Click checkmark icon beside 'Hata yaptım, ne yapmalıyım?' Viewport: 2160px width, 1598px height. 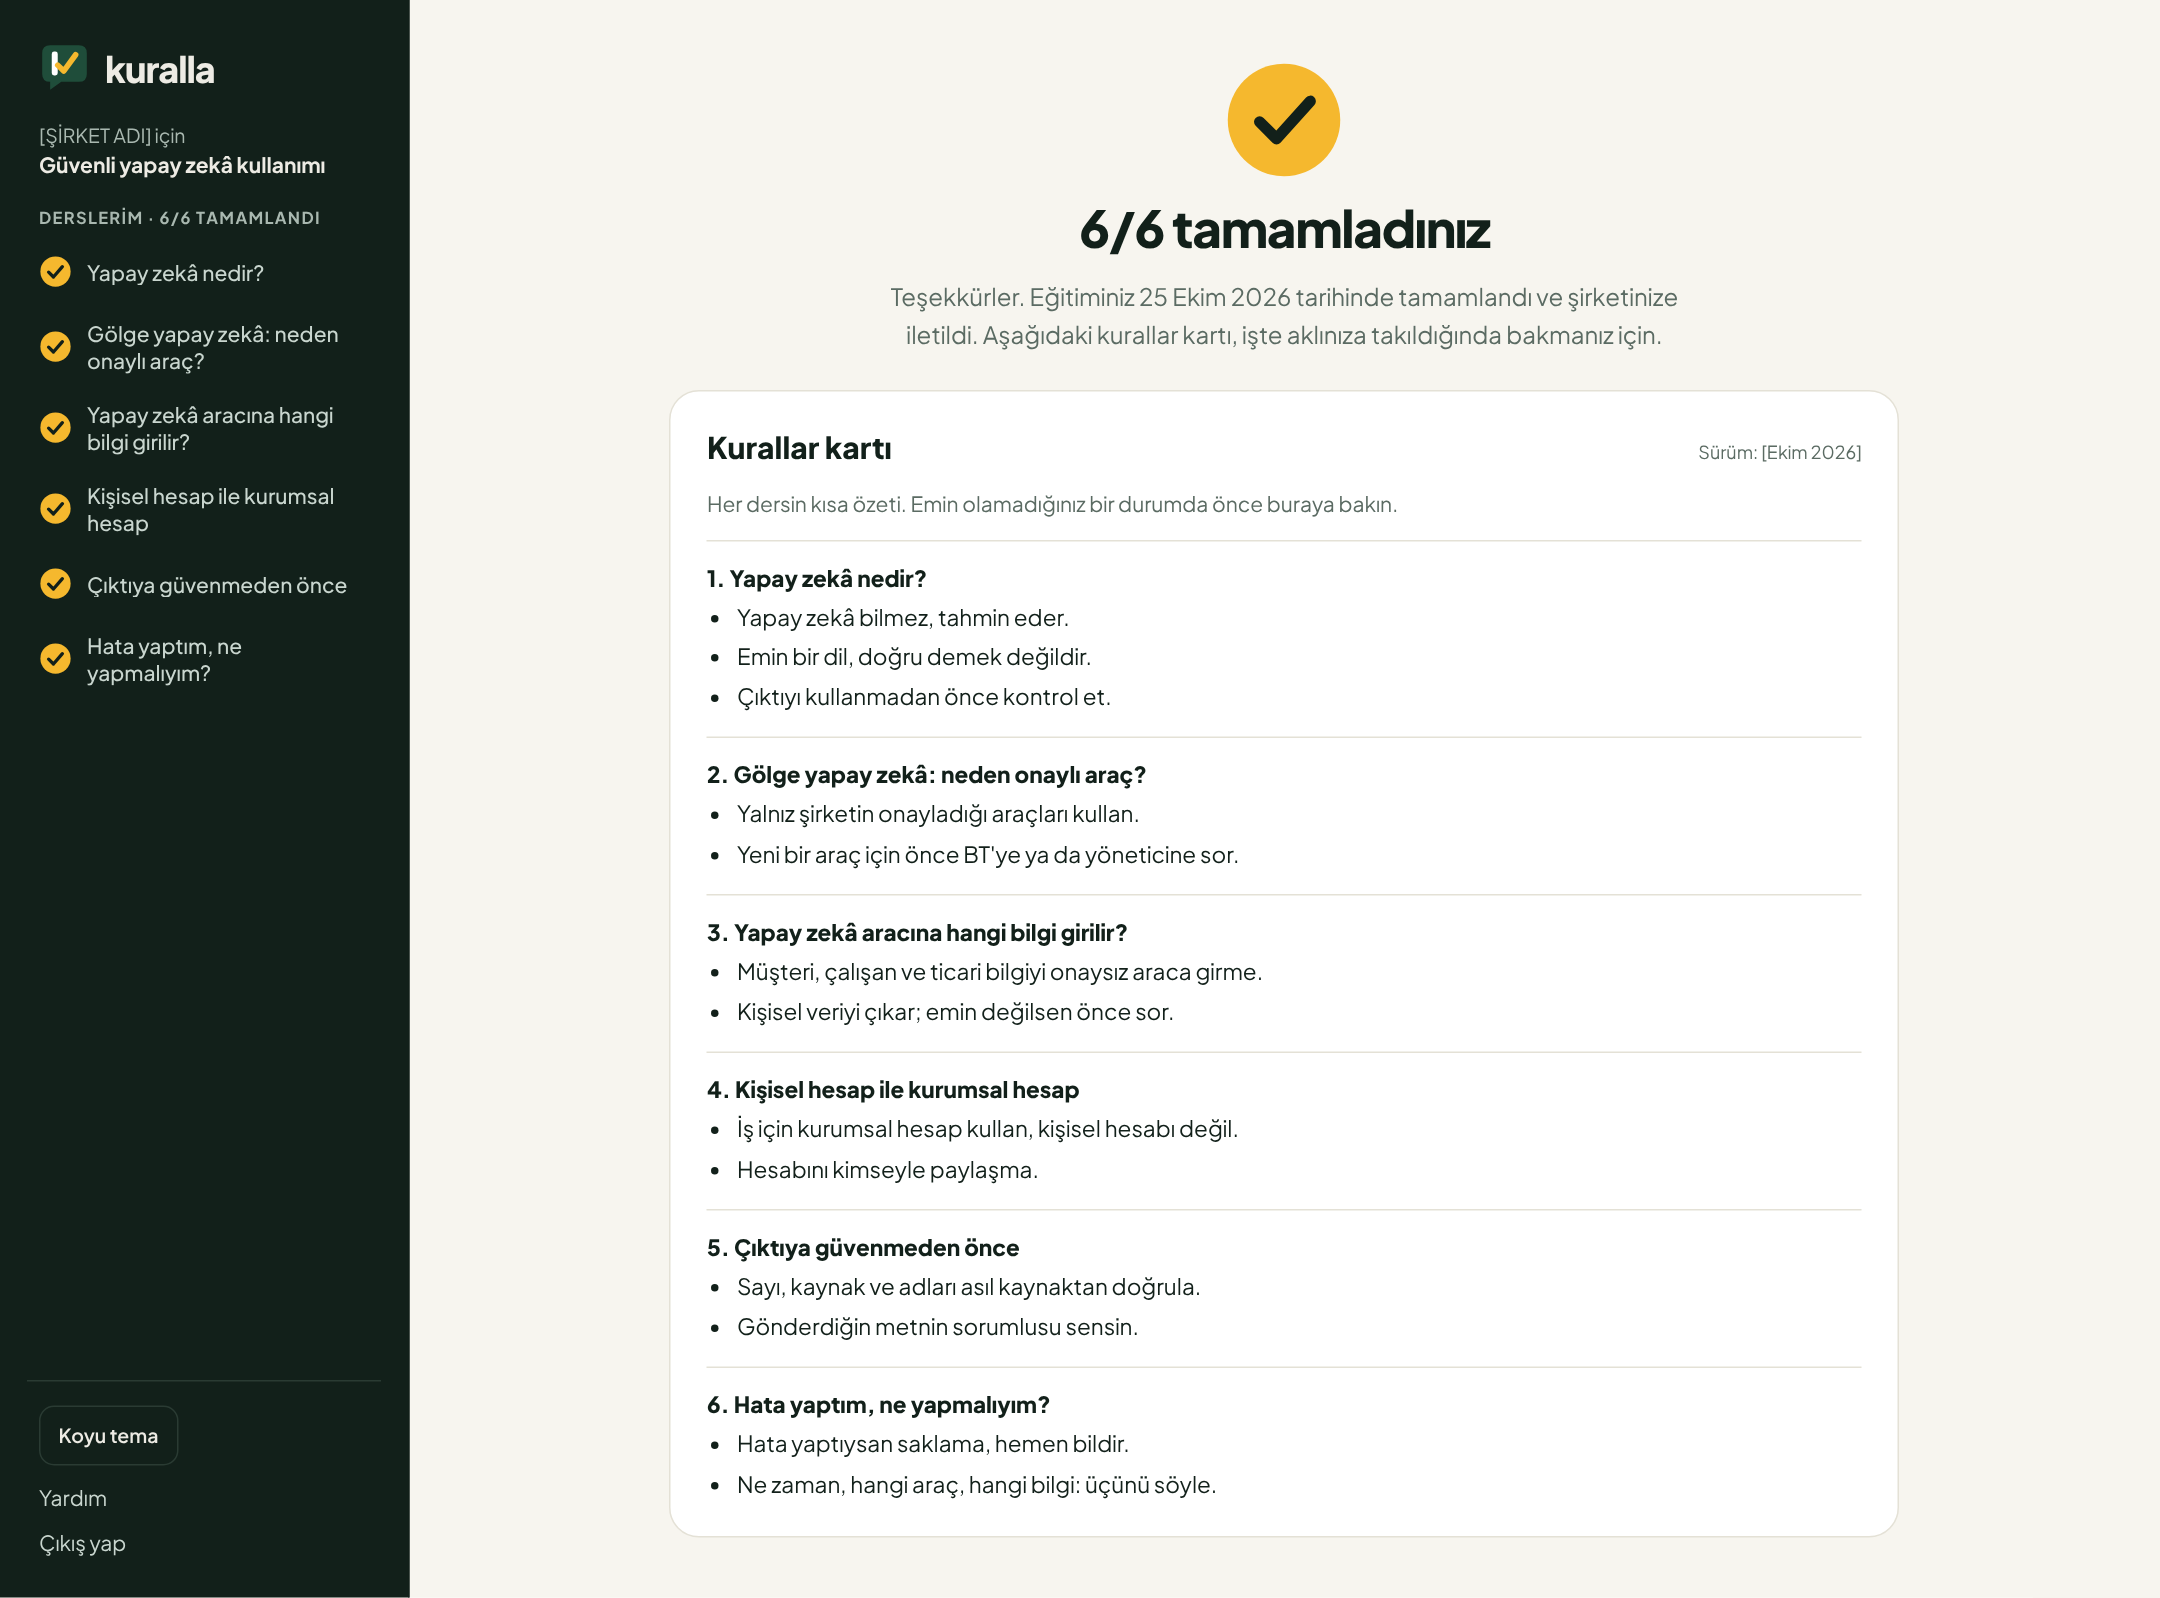pyautogui.click(x=55, y=659)
